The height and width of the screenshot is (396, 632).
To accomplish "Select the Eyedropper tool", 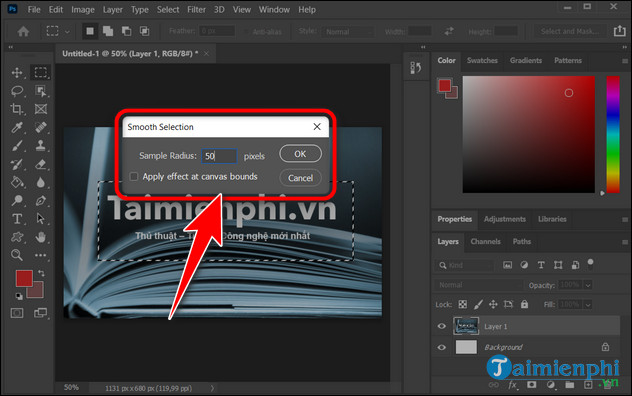I will [17, 127].
